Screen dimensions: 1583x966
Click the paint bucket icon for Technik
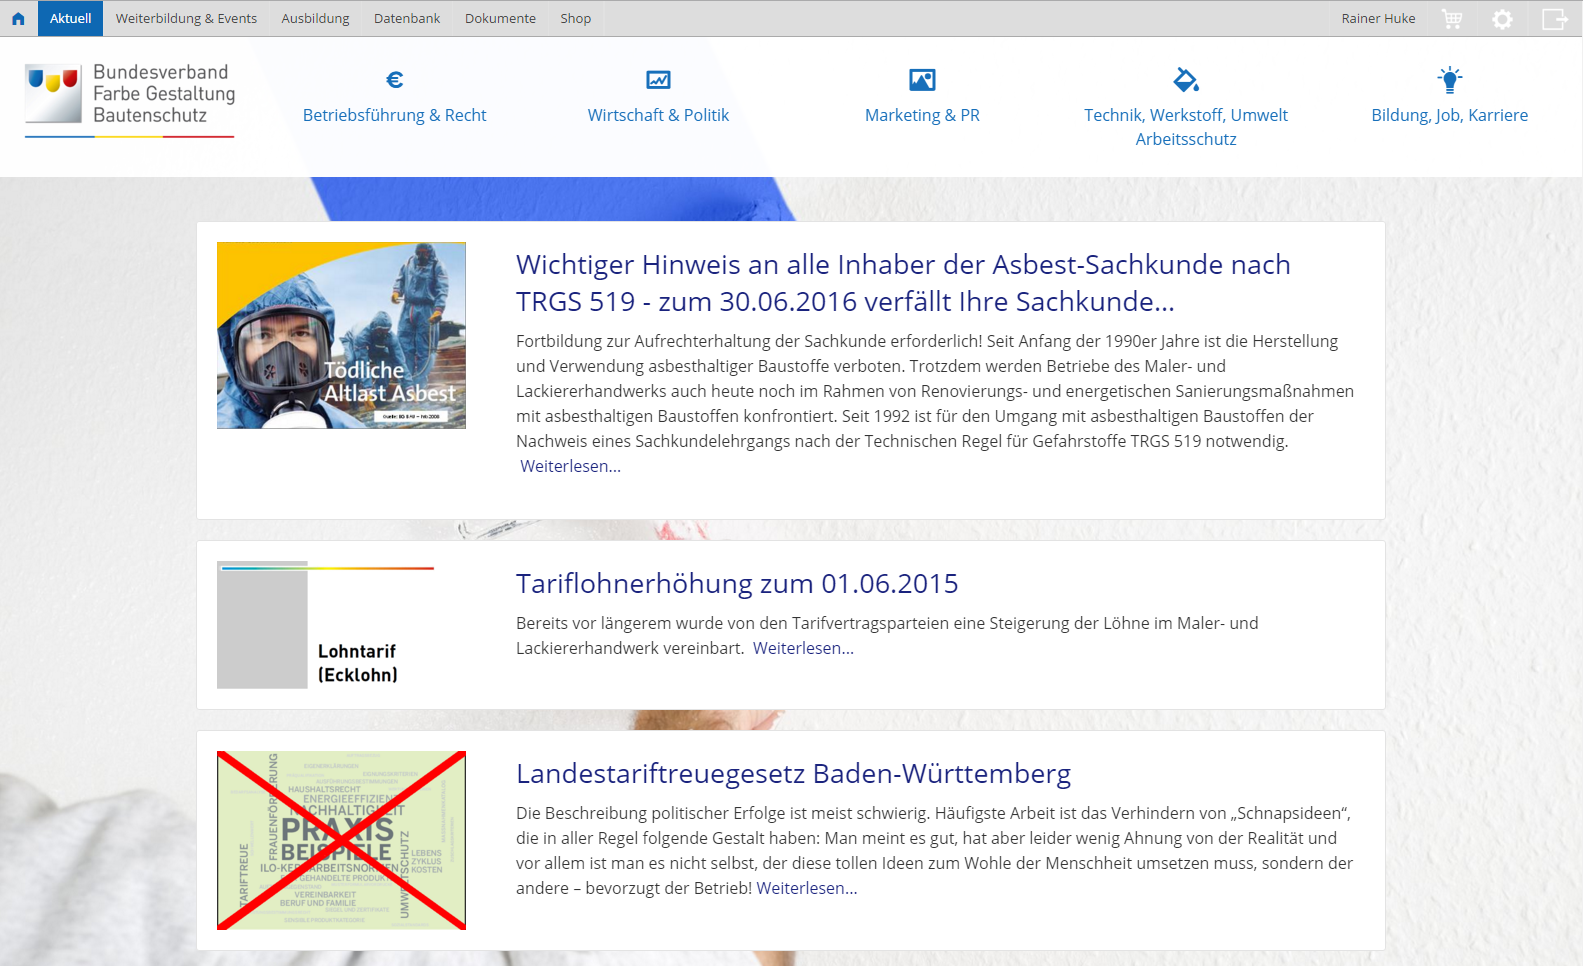point(1186,80)
